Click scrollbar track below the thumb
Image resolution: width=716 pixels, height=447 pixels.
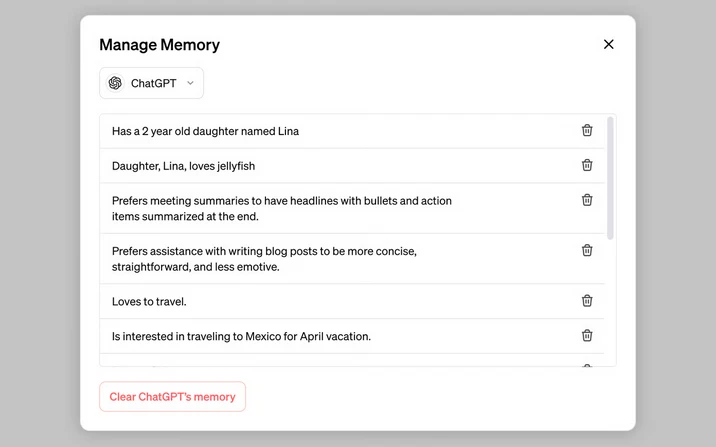click(x=610, y=300)
